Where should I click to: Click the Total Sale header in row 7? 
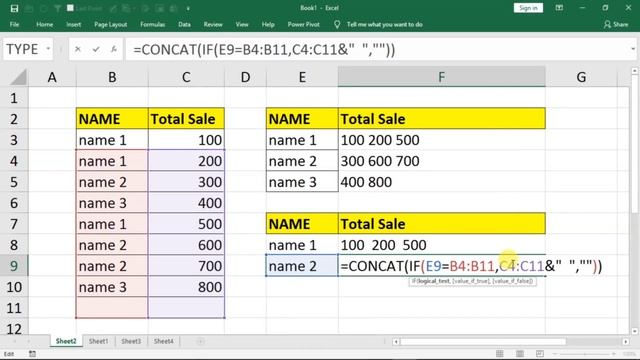442,224
